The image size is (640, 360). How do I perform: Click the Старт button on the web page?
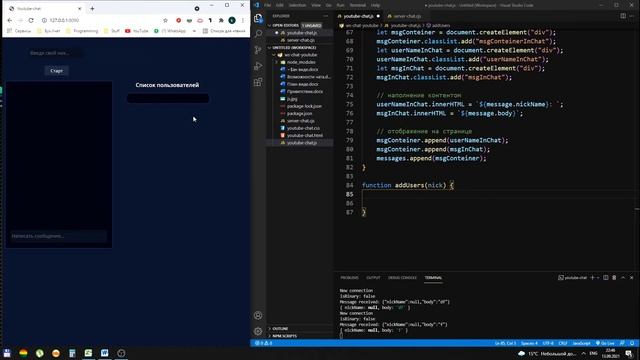point(56,71)
